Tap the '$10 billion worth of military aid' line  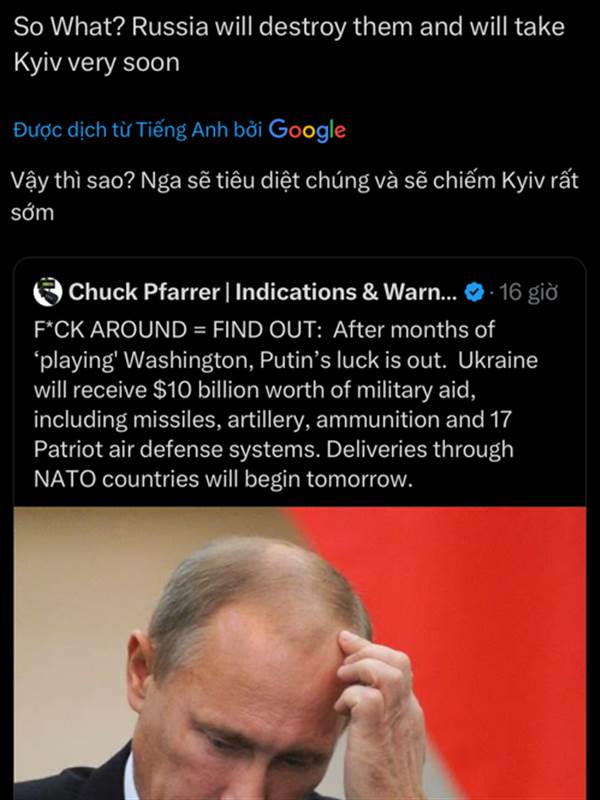click(x=255, y=390)
